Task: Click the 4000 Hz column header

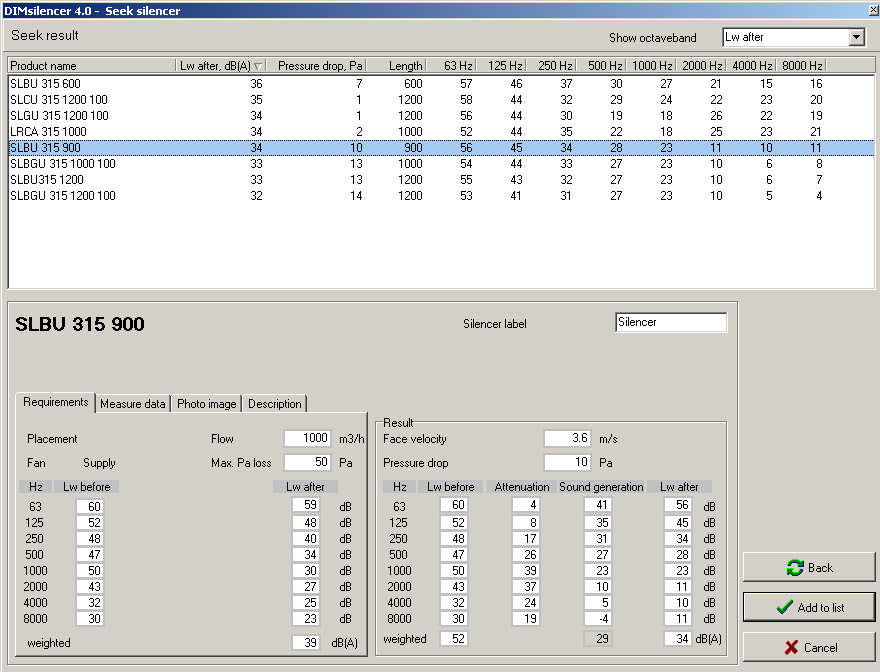Action: click(751, 66)
